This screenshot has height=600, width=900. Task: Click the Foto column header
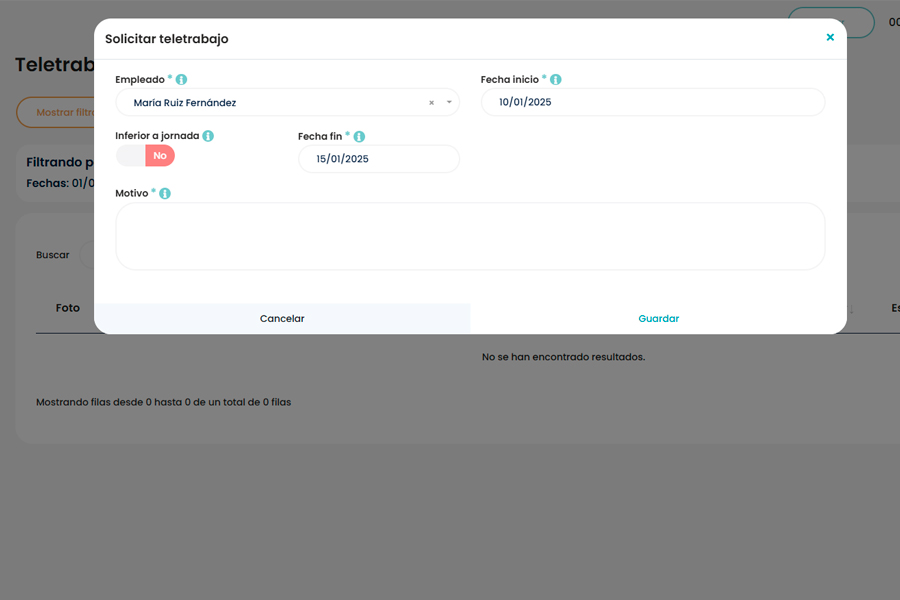tap(67, 307)
